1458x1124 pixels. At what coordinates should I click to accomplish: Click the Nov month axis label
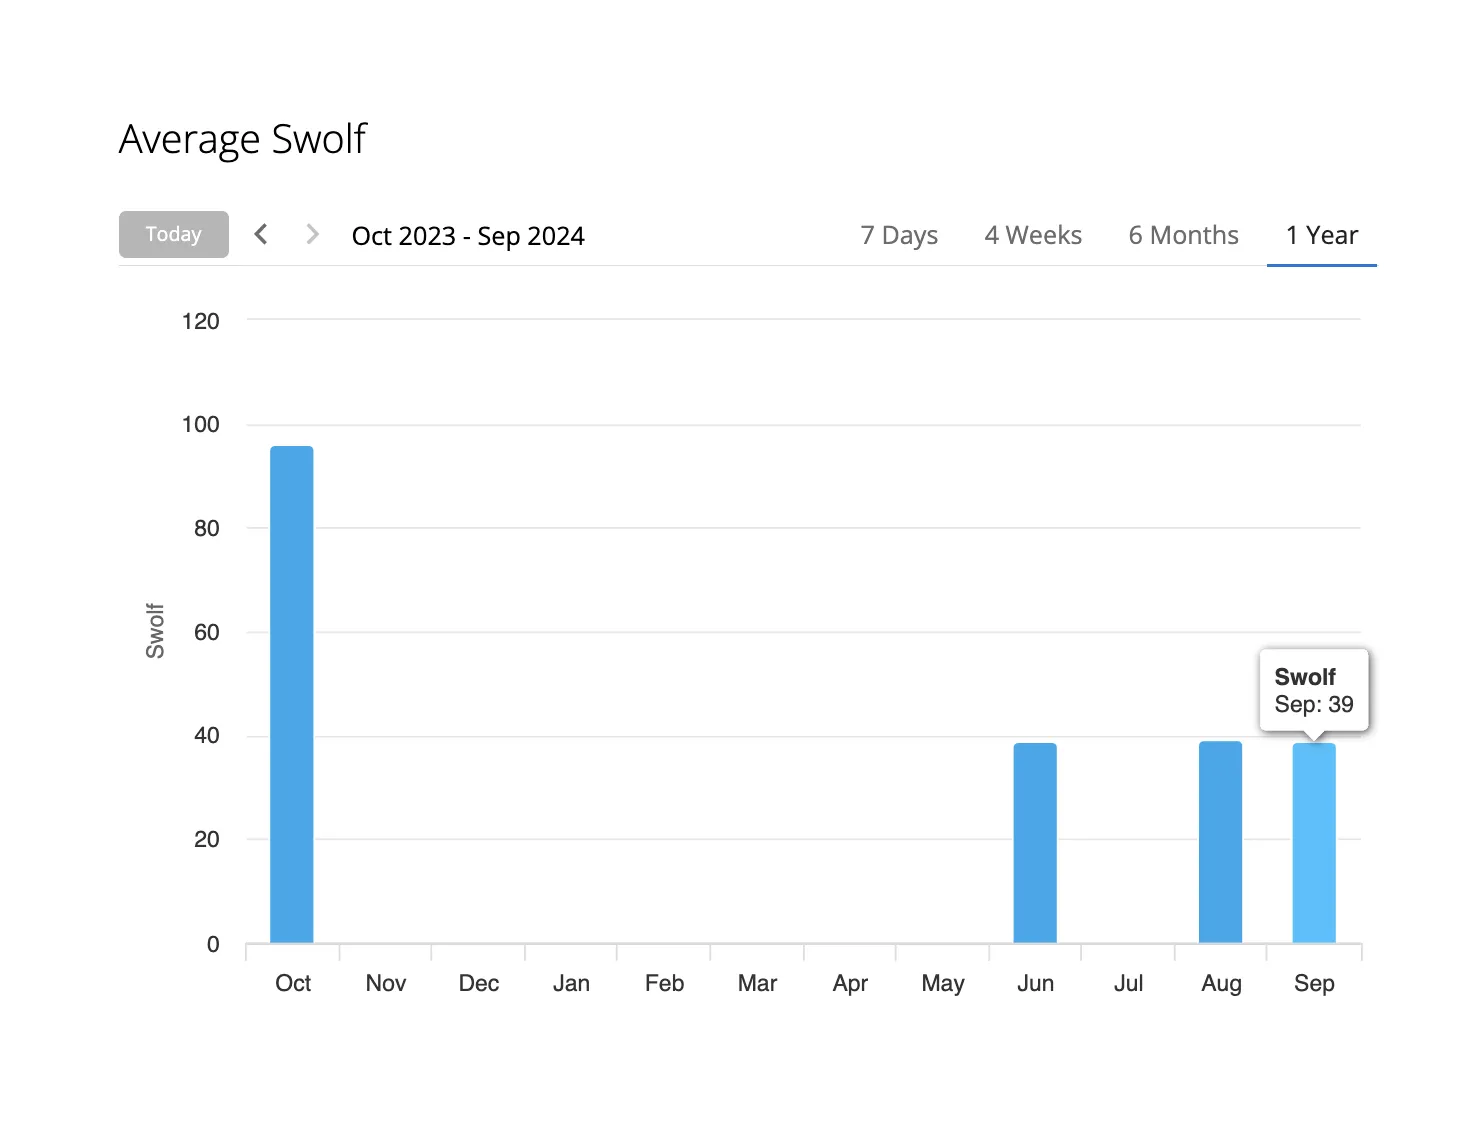click(x=386, y=983)
